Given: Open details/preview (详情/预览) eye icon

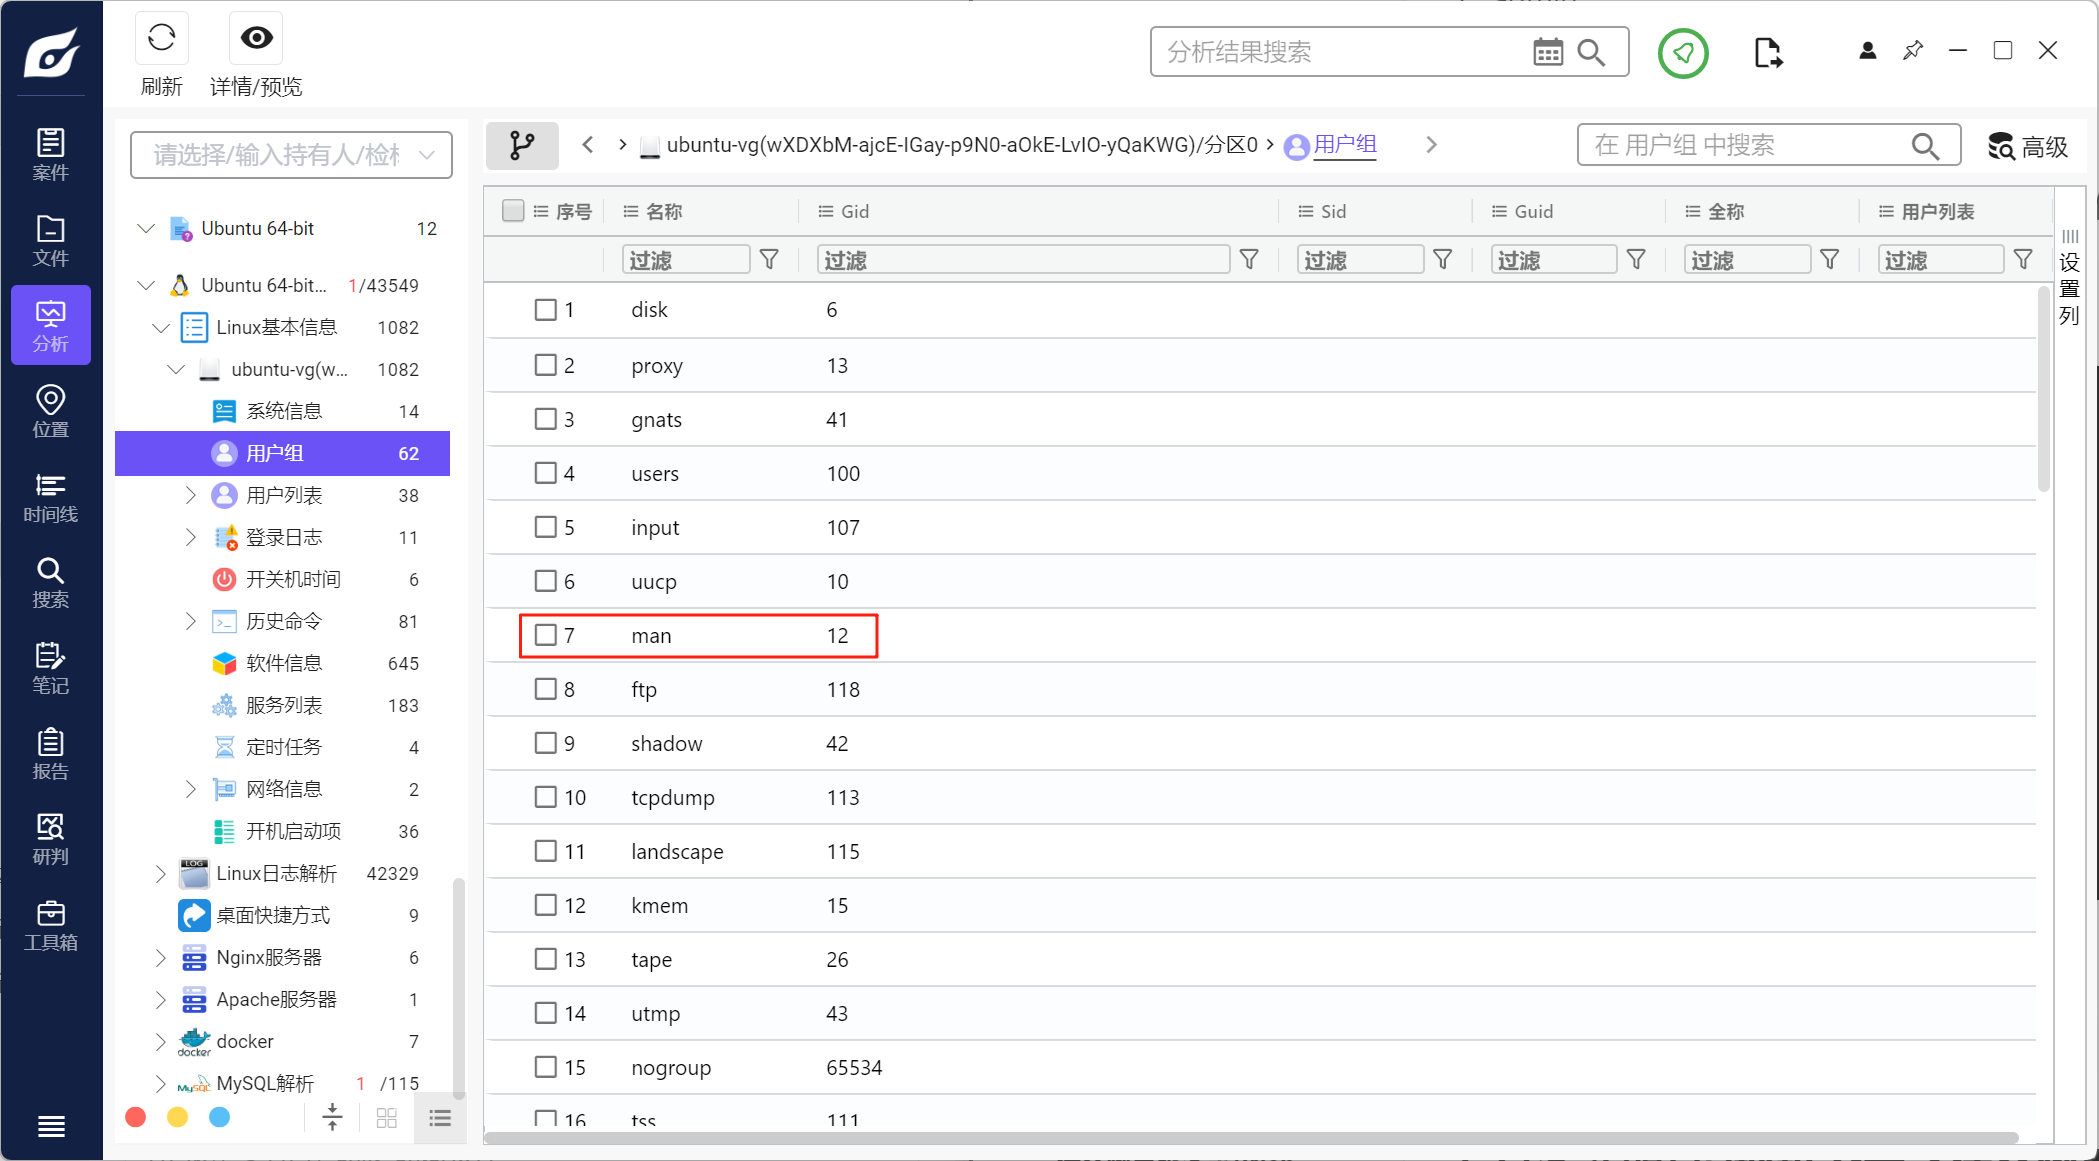Looking at the screenshot, I should coord(256,39).
